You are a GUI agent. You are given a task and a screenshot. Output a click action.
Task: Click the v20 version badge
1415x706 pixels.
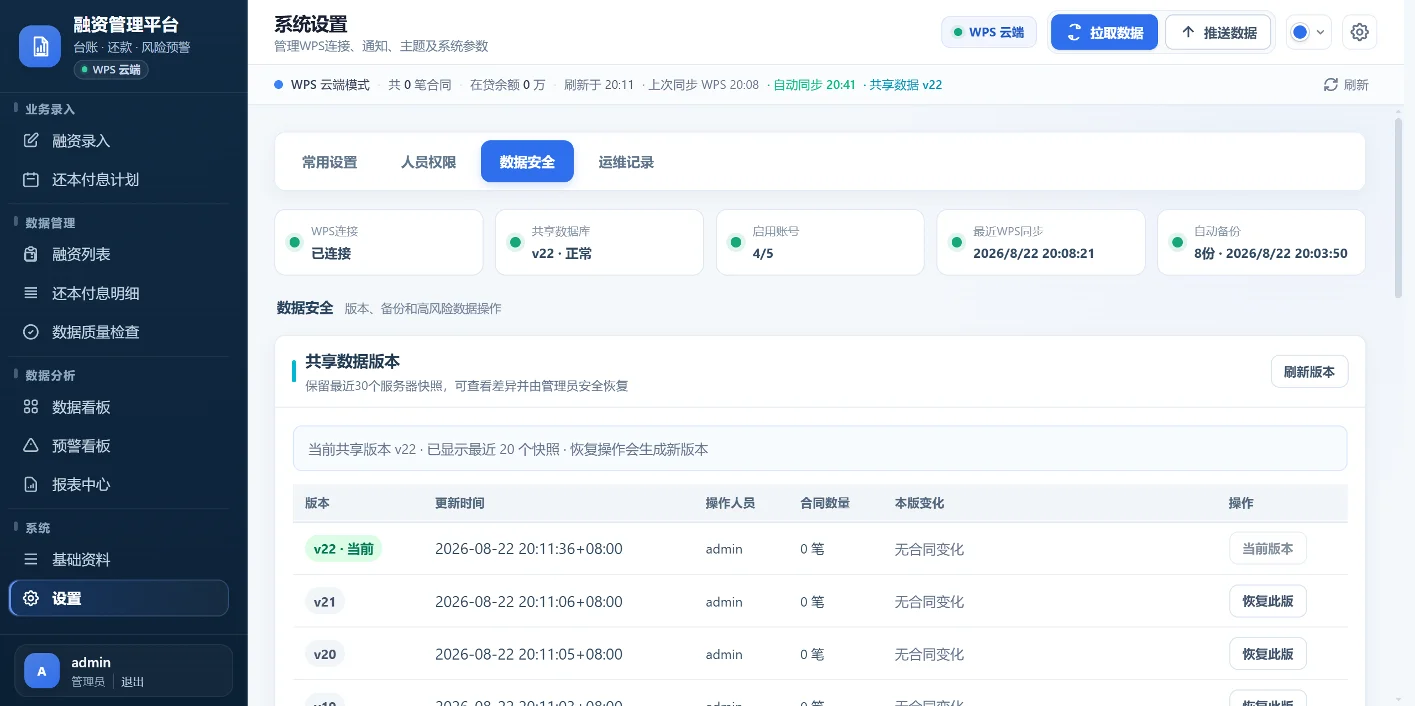click(x=324, y=654)
